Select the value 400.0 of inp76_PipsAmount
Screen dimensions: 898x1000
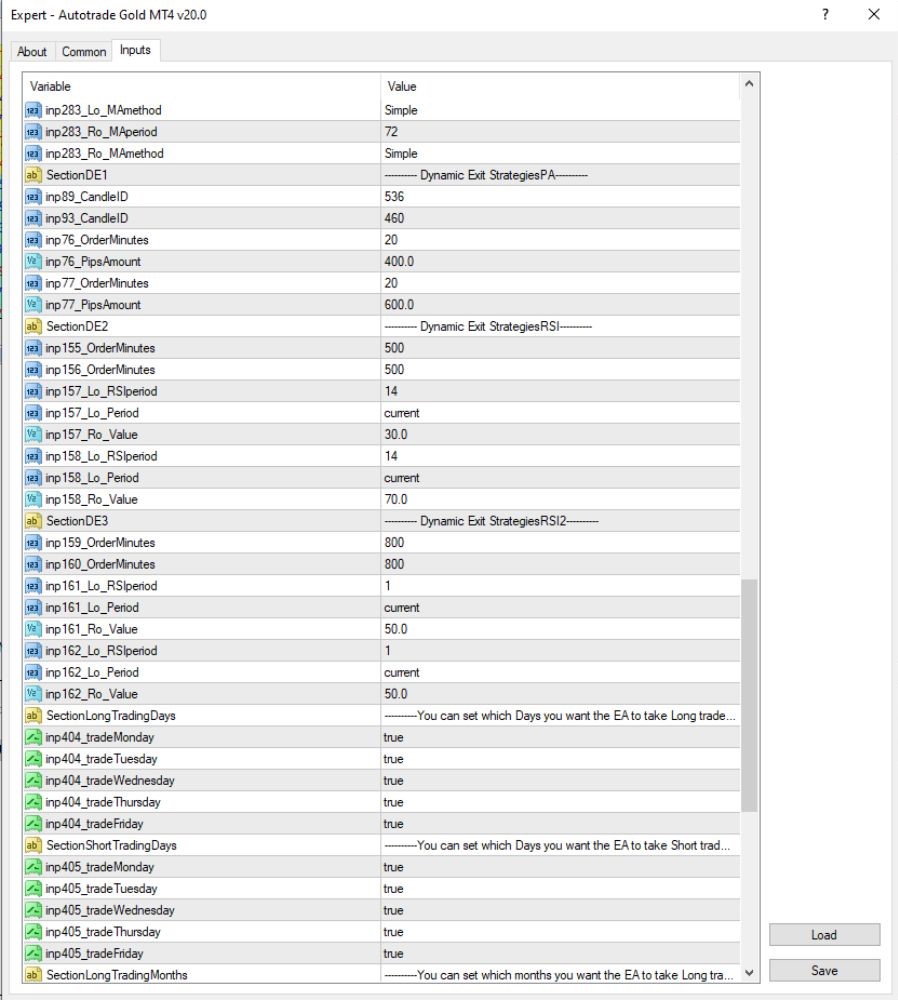coord(399,261)
